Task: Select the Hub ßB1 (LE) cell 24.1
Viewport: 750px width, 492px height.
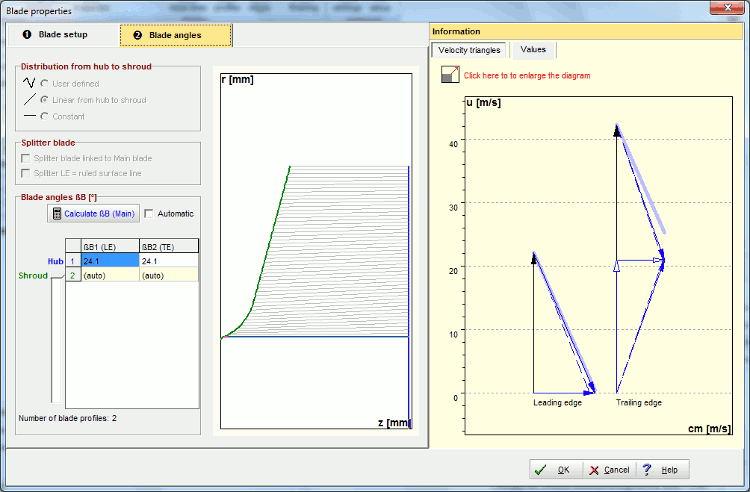Action: click(110, 261)
